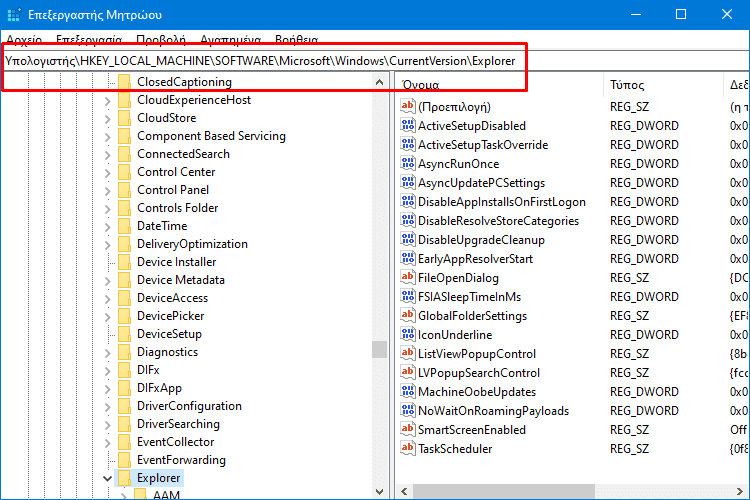Select the DriverConfiguration key
The height and width of the screenshot is (500, 750).
point(189,406)
